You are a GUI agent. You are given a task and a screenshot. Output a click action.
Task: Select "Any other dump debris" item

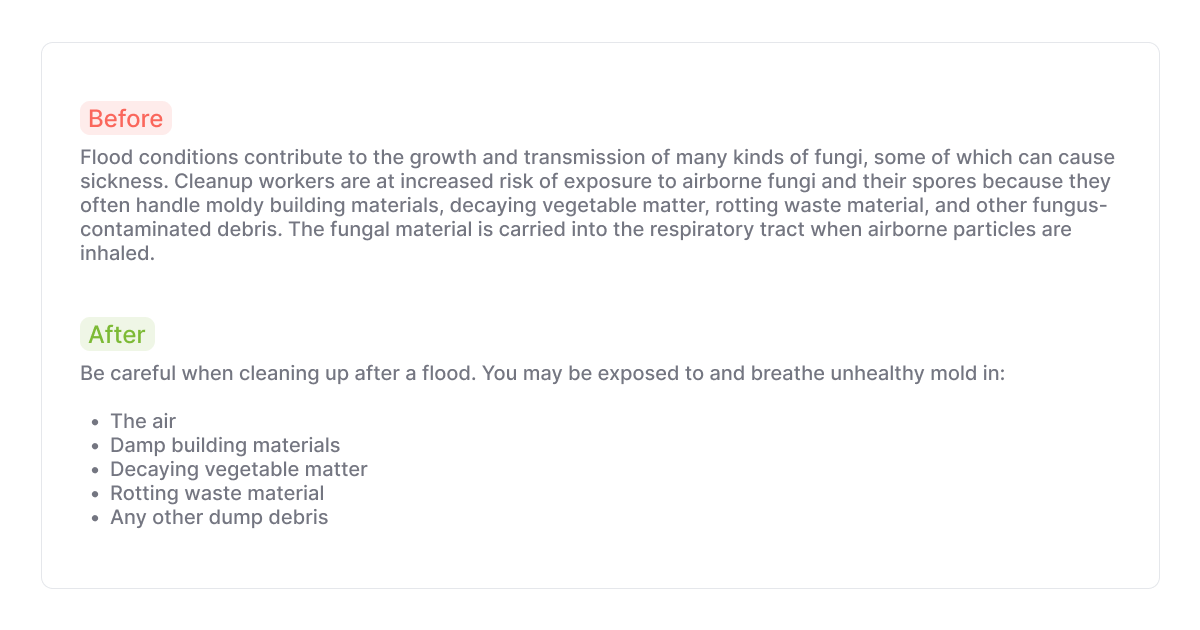pos(219,517)
